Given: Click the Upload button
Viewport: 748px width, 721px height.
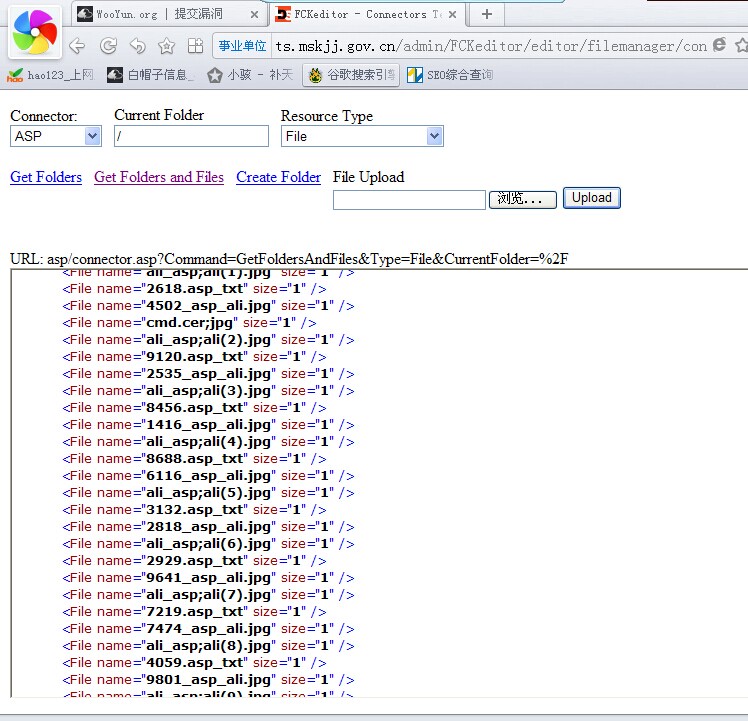Looking at the screenshot, I should click(x=592, y=198).
